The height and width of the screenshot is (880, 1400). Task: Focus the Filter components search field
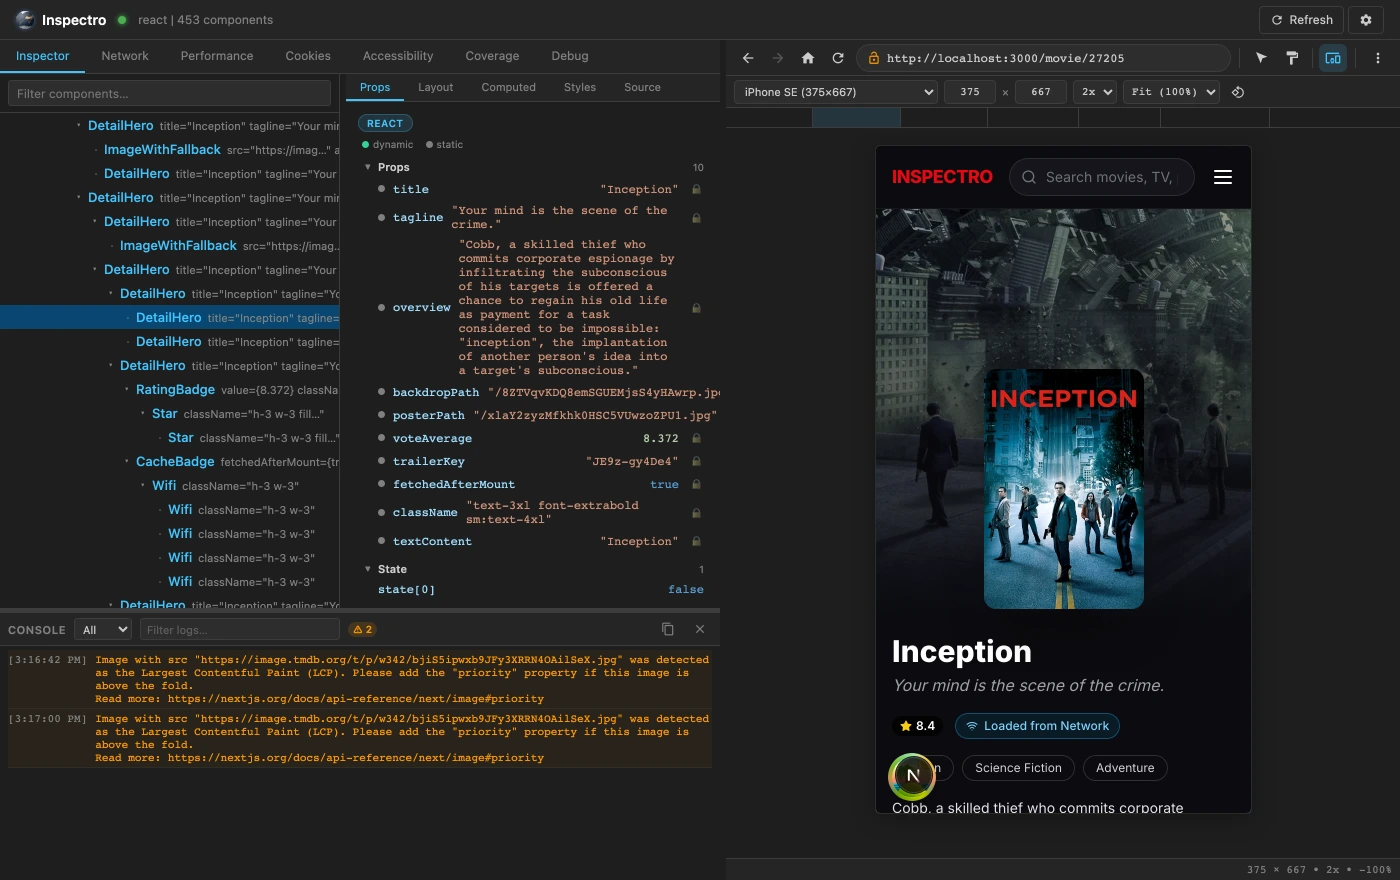tap(169, 94)
